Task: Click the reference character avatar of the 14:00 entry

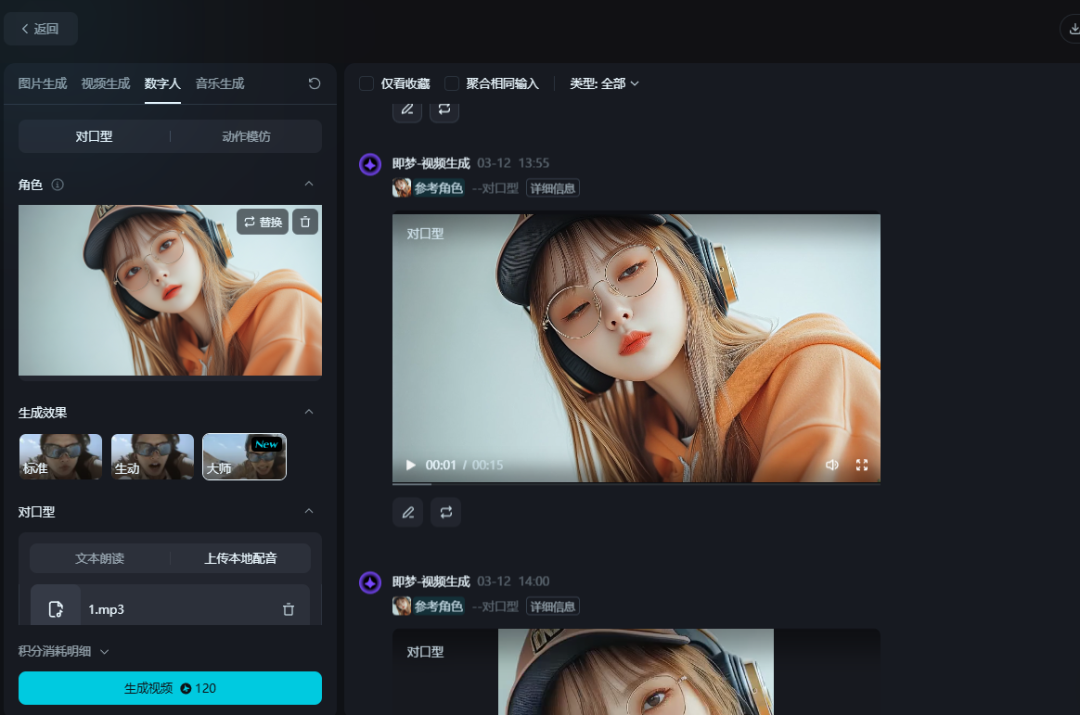Action: (402, 606)
